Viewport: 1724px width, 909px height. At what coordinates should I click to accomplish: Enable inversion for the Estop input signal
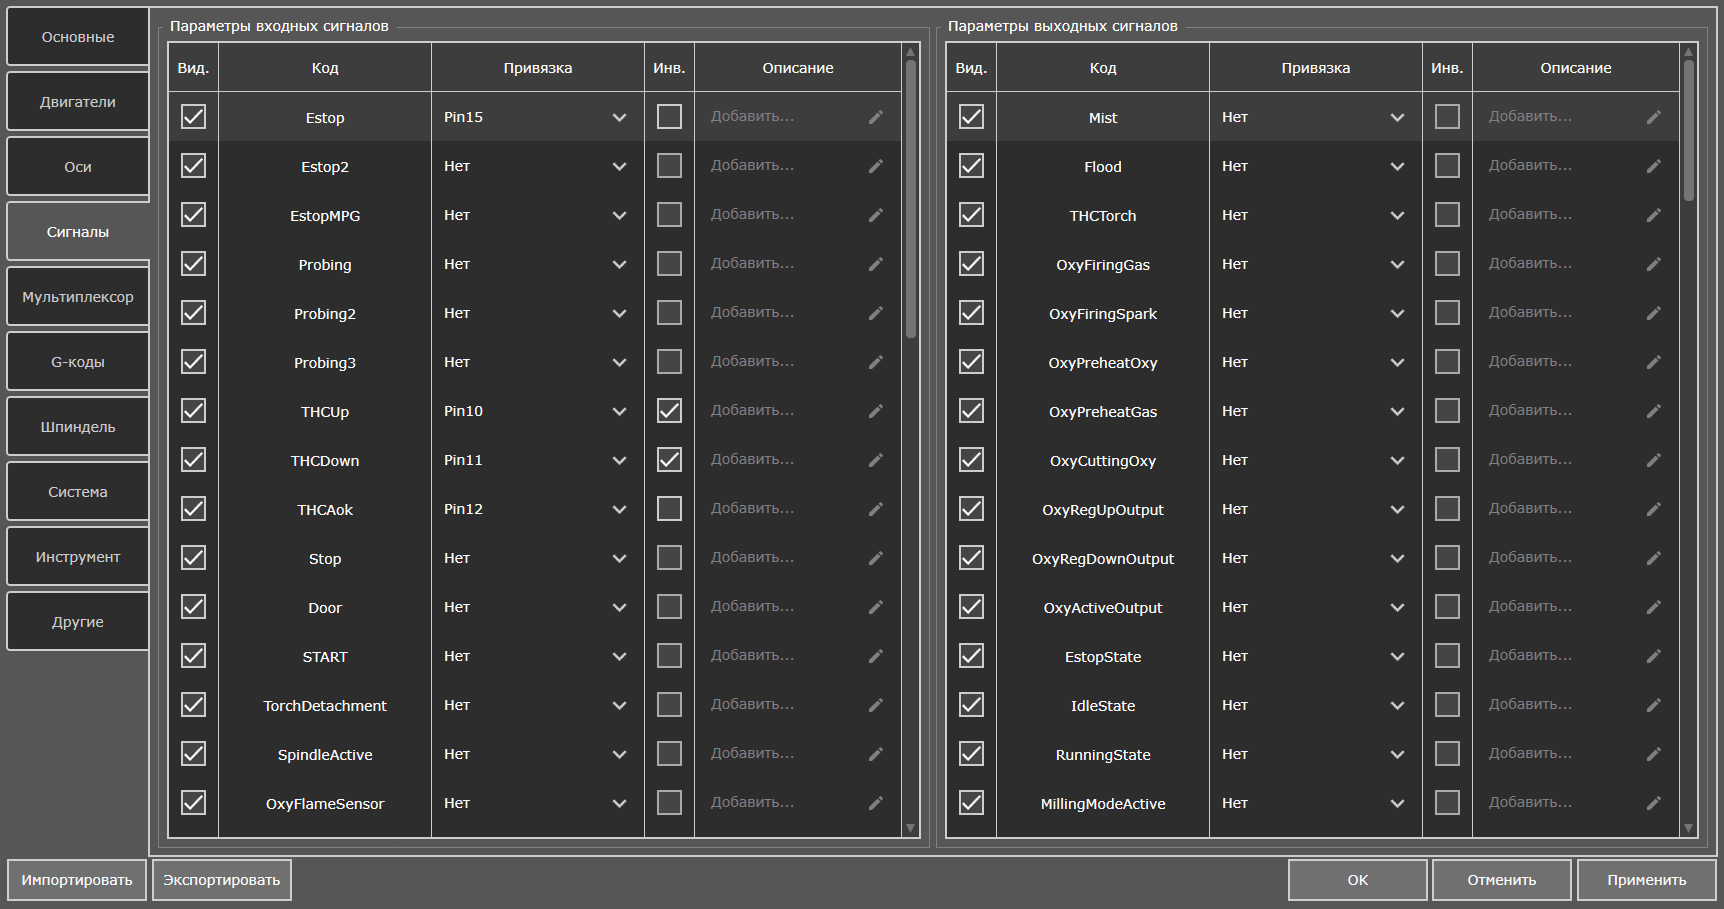pyautogui.click(x=669, y=117)
